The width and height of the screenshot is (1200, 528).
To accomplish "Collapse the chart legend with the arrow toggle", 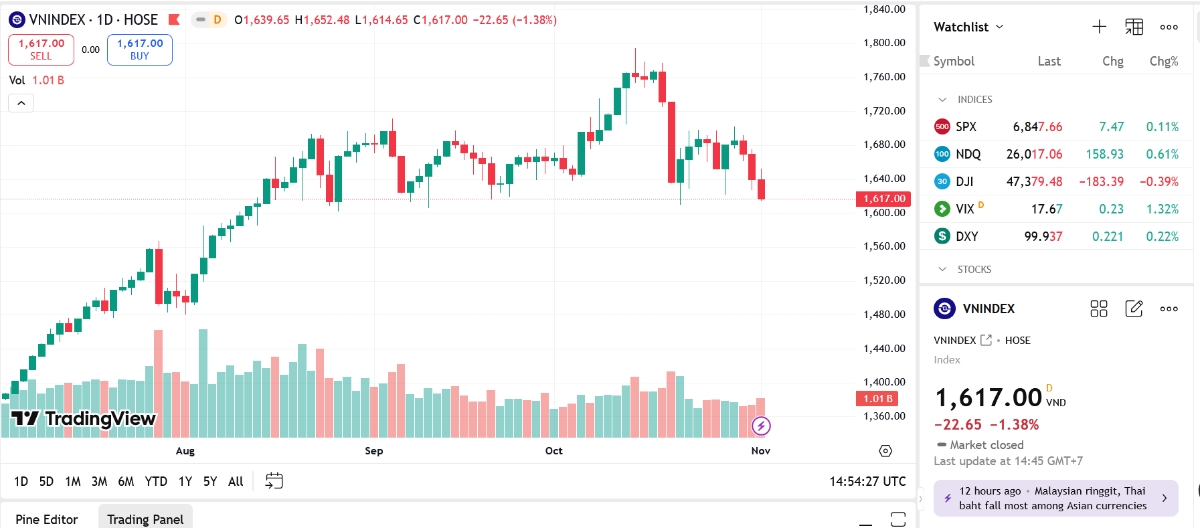I will click(x=20, y=102).
